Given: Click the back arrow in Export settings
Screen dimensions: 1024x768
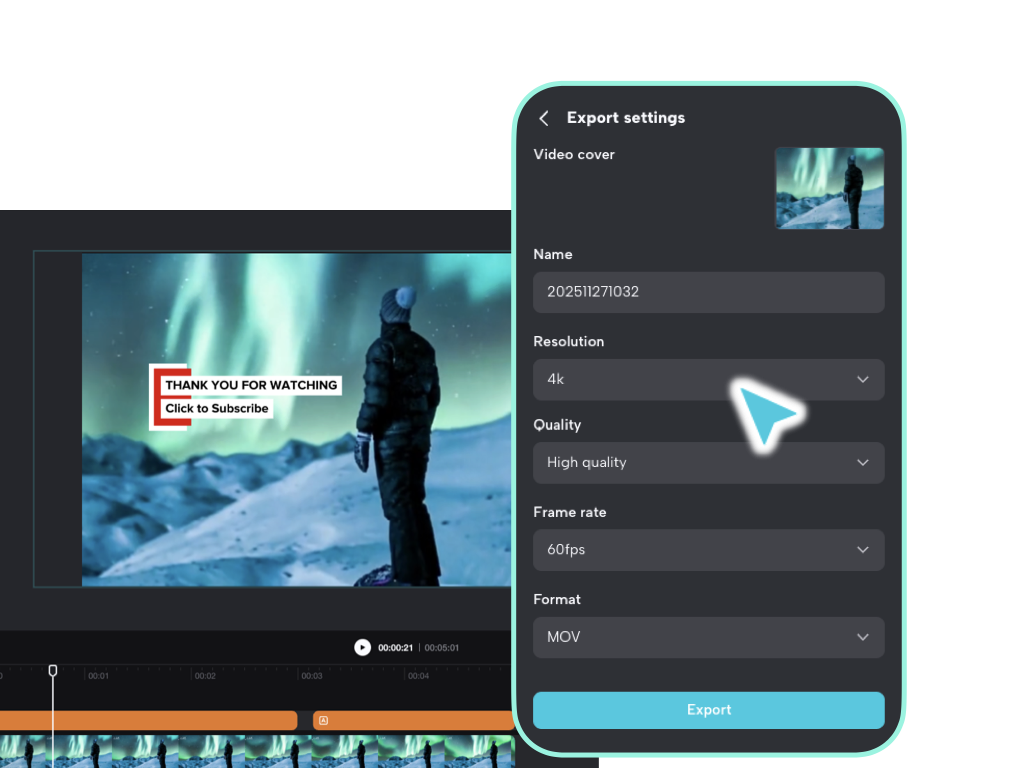Looking at the screenshot, I should point(543,118).
